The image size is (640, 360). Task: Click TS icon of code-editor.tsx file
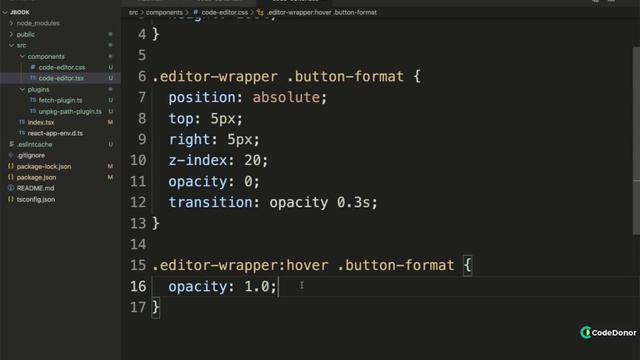[33, 78]
